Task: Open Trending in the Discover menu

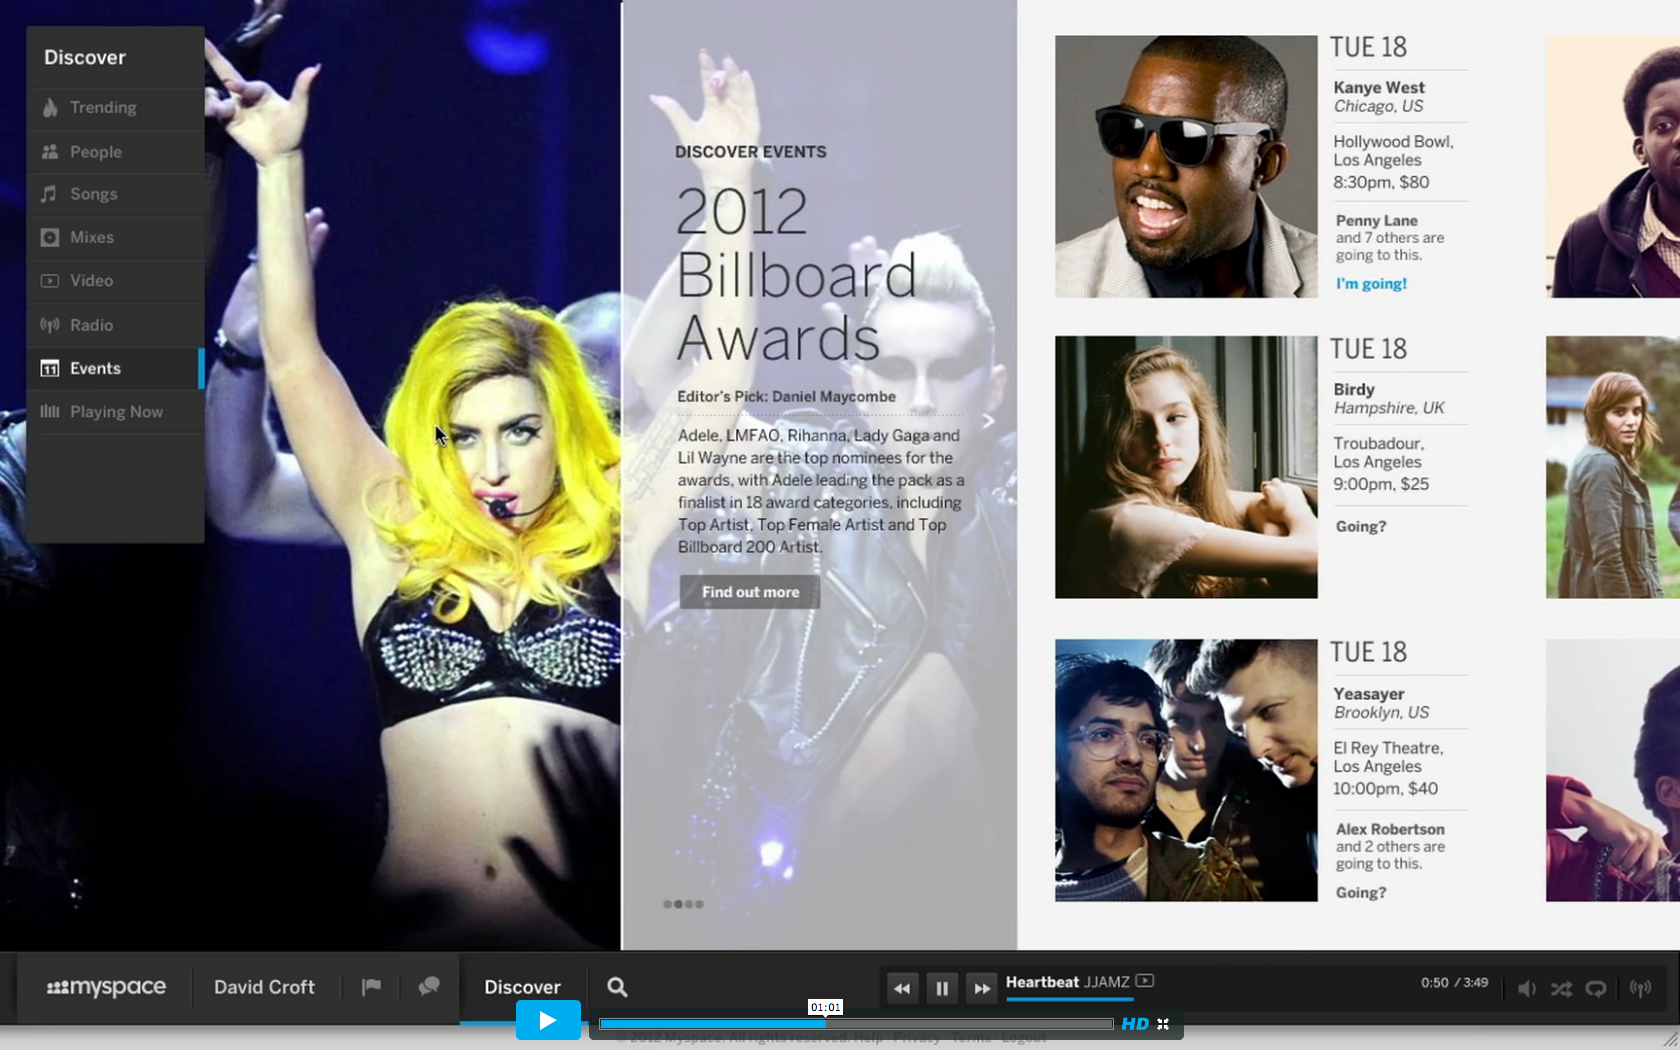Action: [115, 108]
